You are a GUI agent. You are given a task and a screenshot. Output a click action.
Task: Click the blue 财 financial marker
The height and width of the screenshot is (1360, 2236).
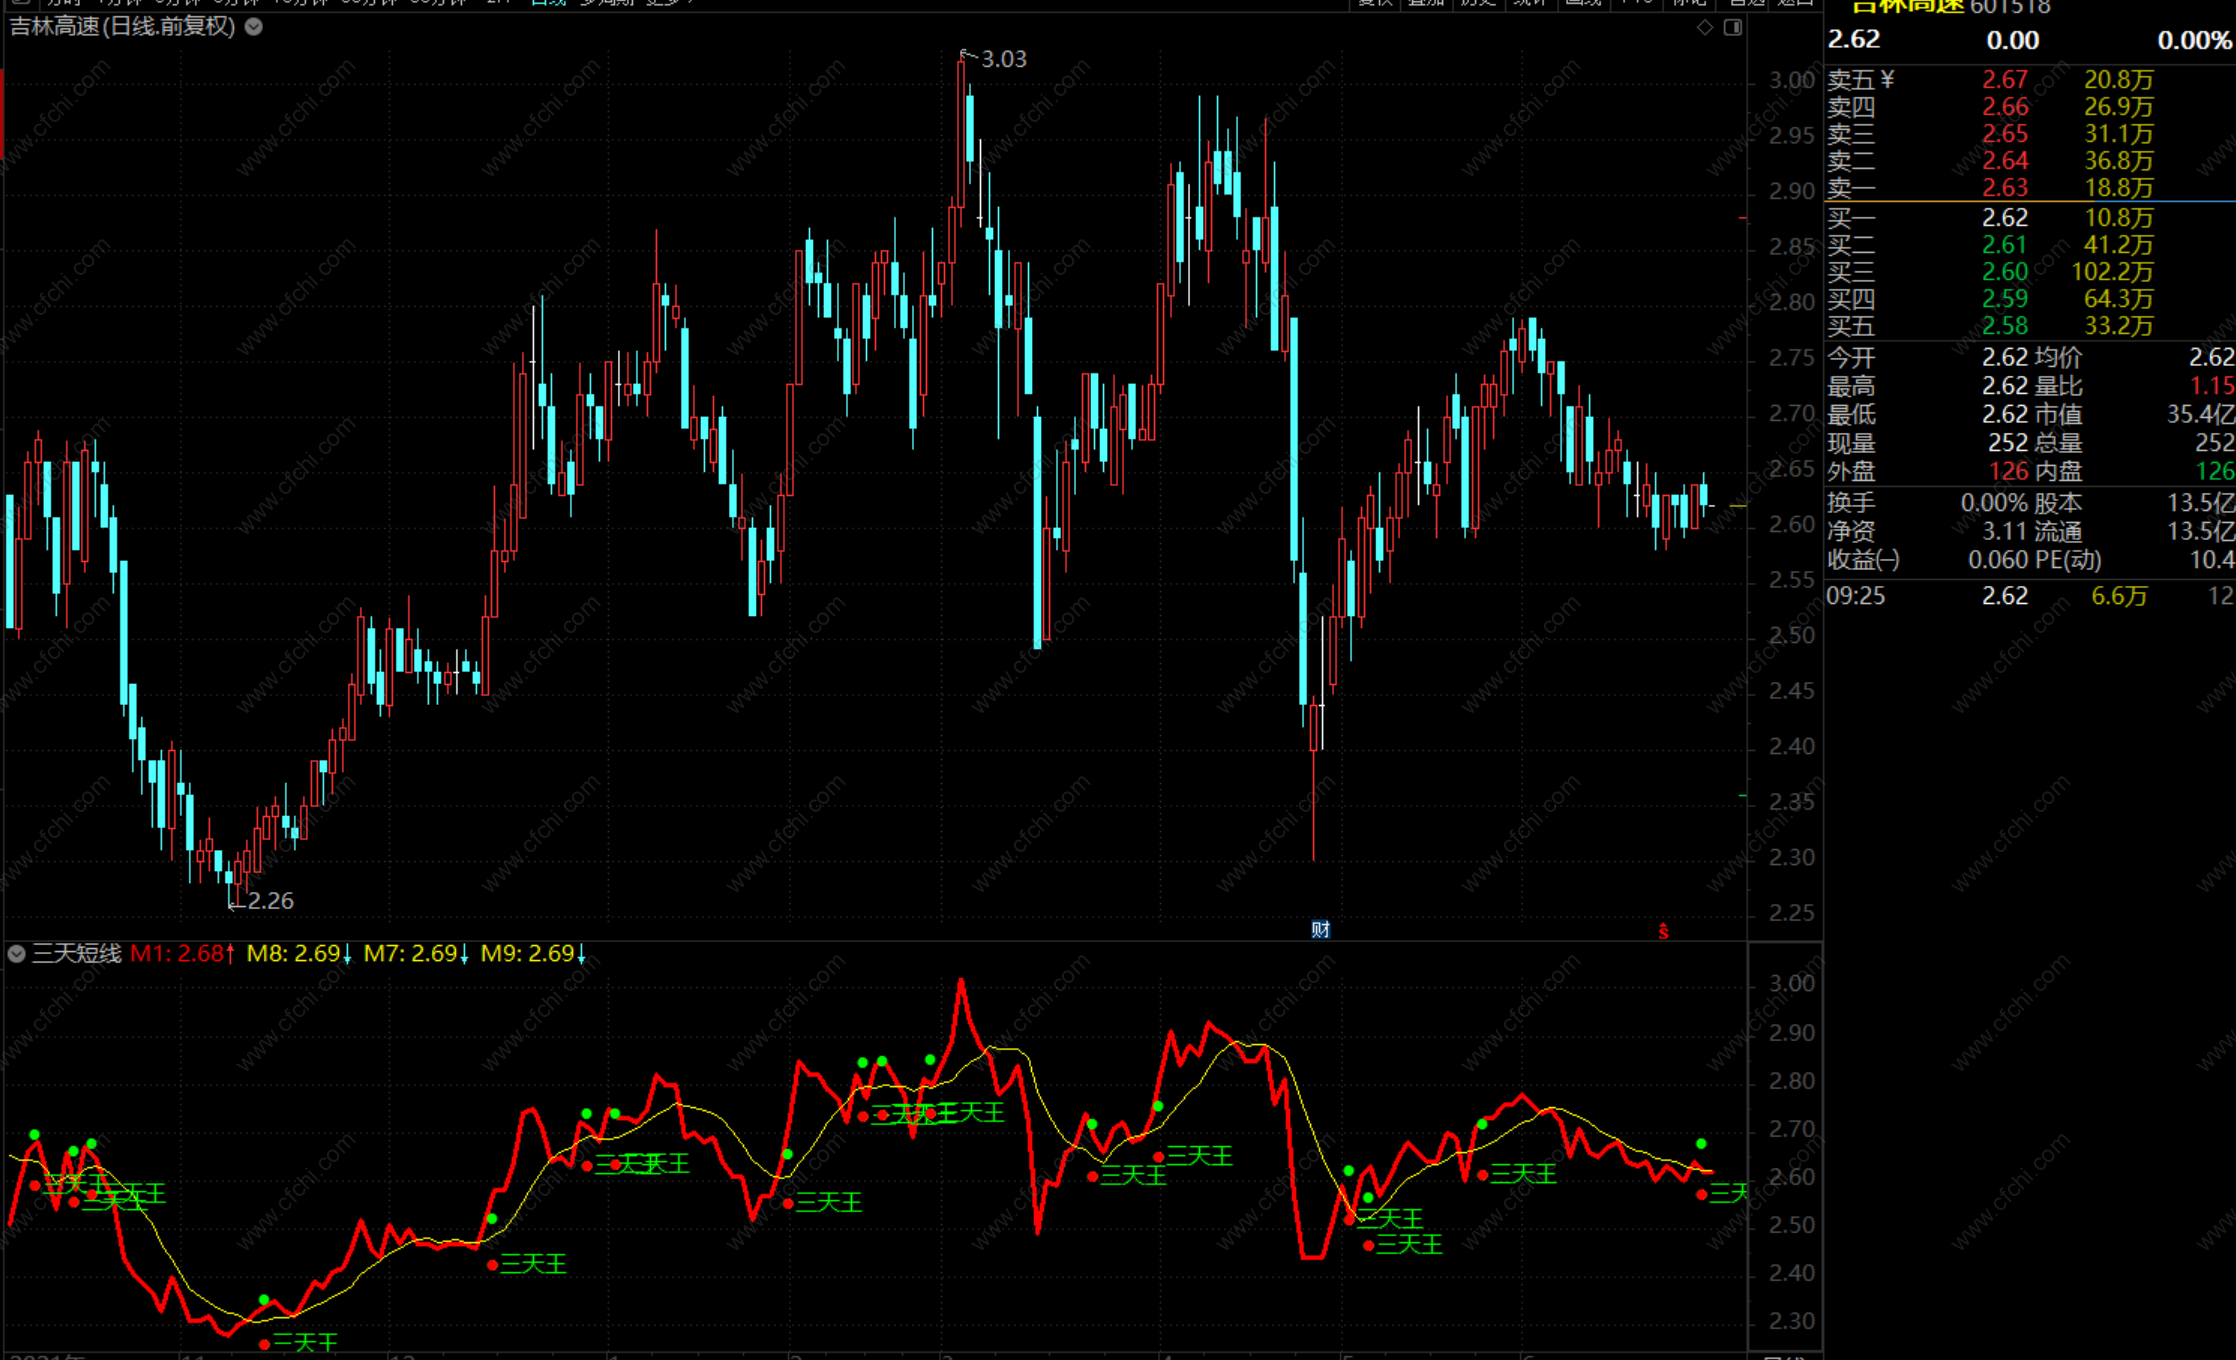click(1320, 930)
